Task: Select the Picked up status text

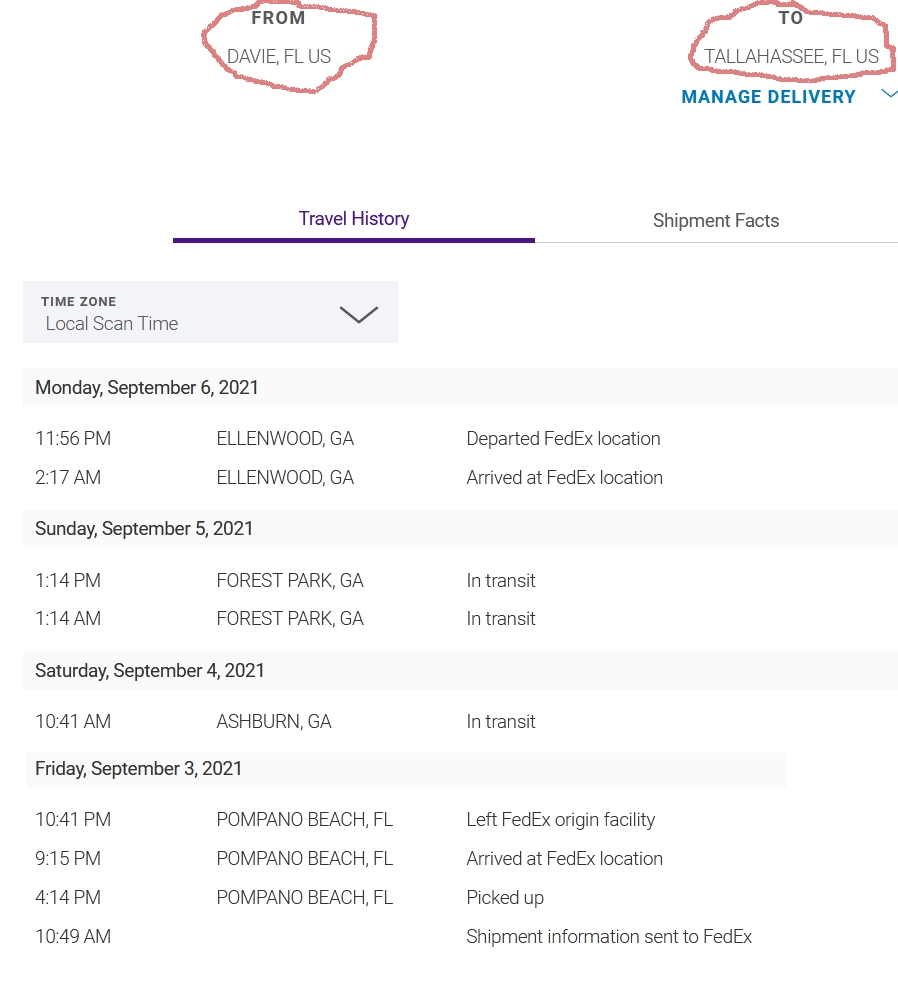Action: tap(505, 898)
